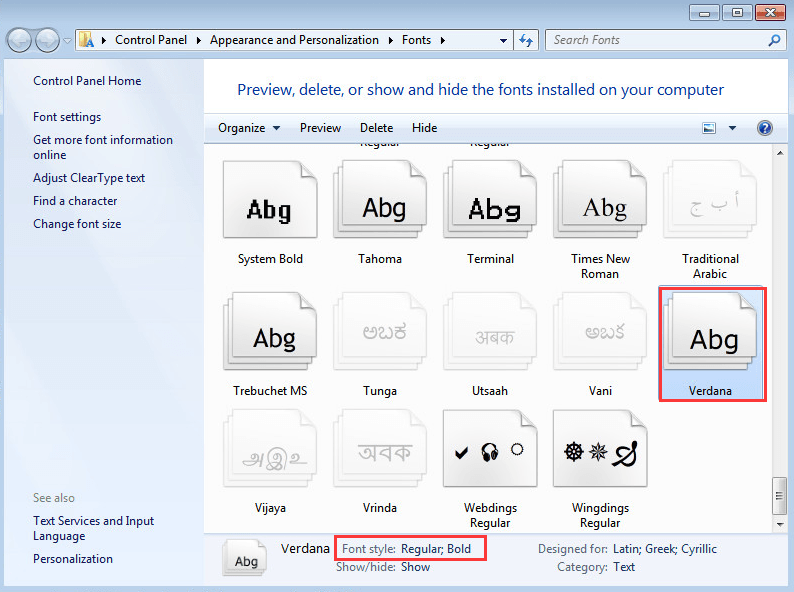
Task: Expand the arrow after Control Panel breadcrumb
Action: coord(198,41)
